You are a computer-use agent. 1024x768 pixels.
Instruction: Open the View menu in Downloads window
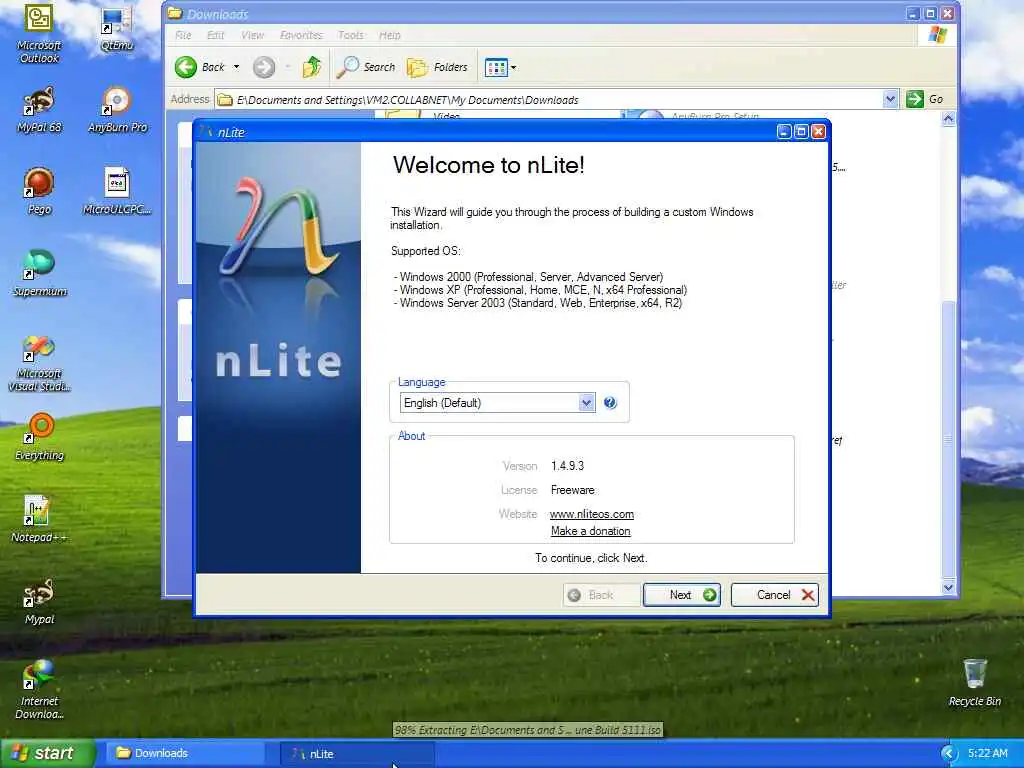(252, 35)
